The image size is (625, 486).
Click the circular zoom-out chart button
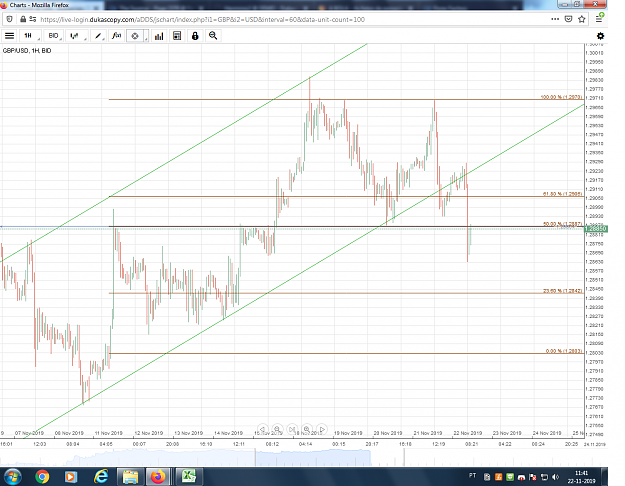click(x=277, y=429)
